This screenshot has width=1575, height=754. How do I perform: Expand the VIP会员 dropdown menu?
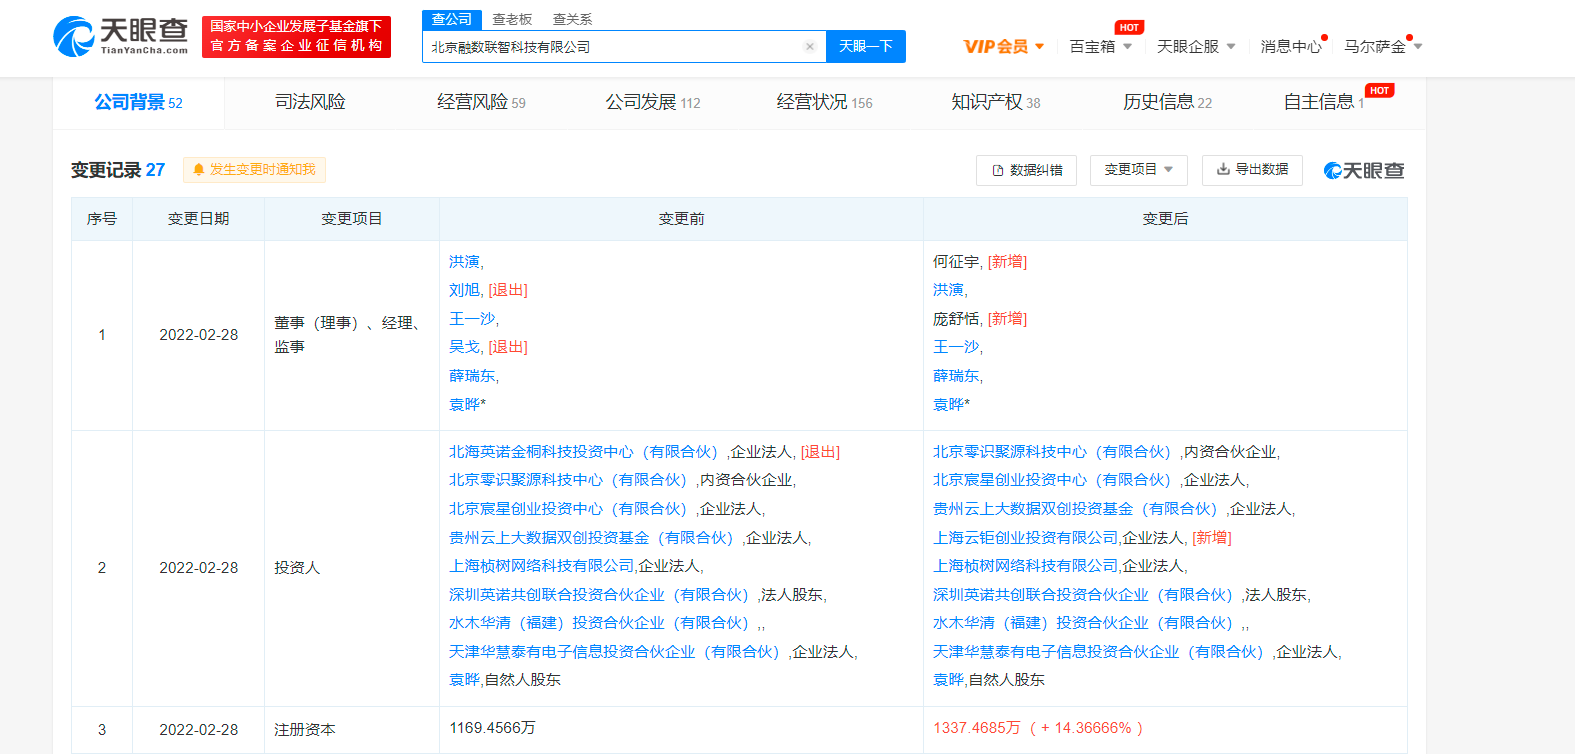[1004, 47]
